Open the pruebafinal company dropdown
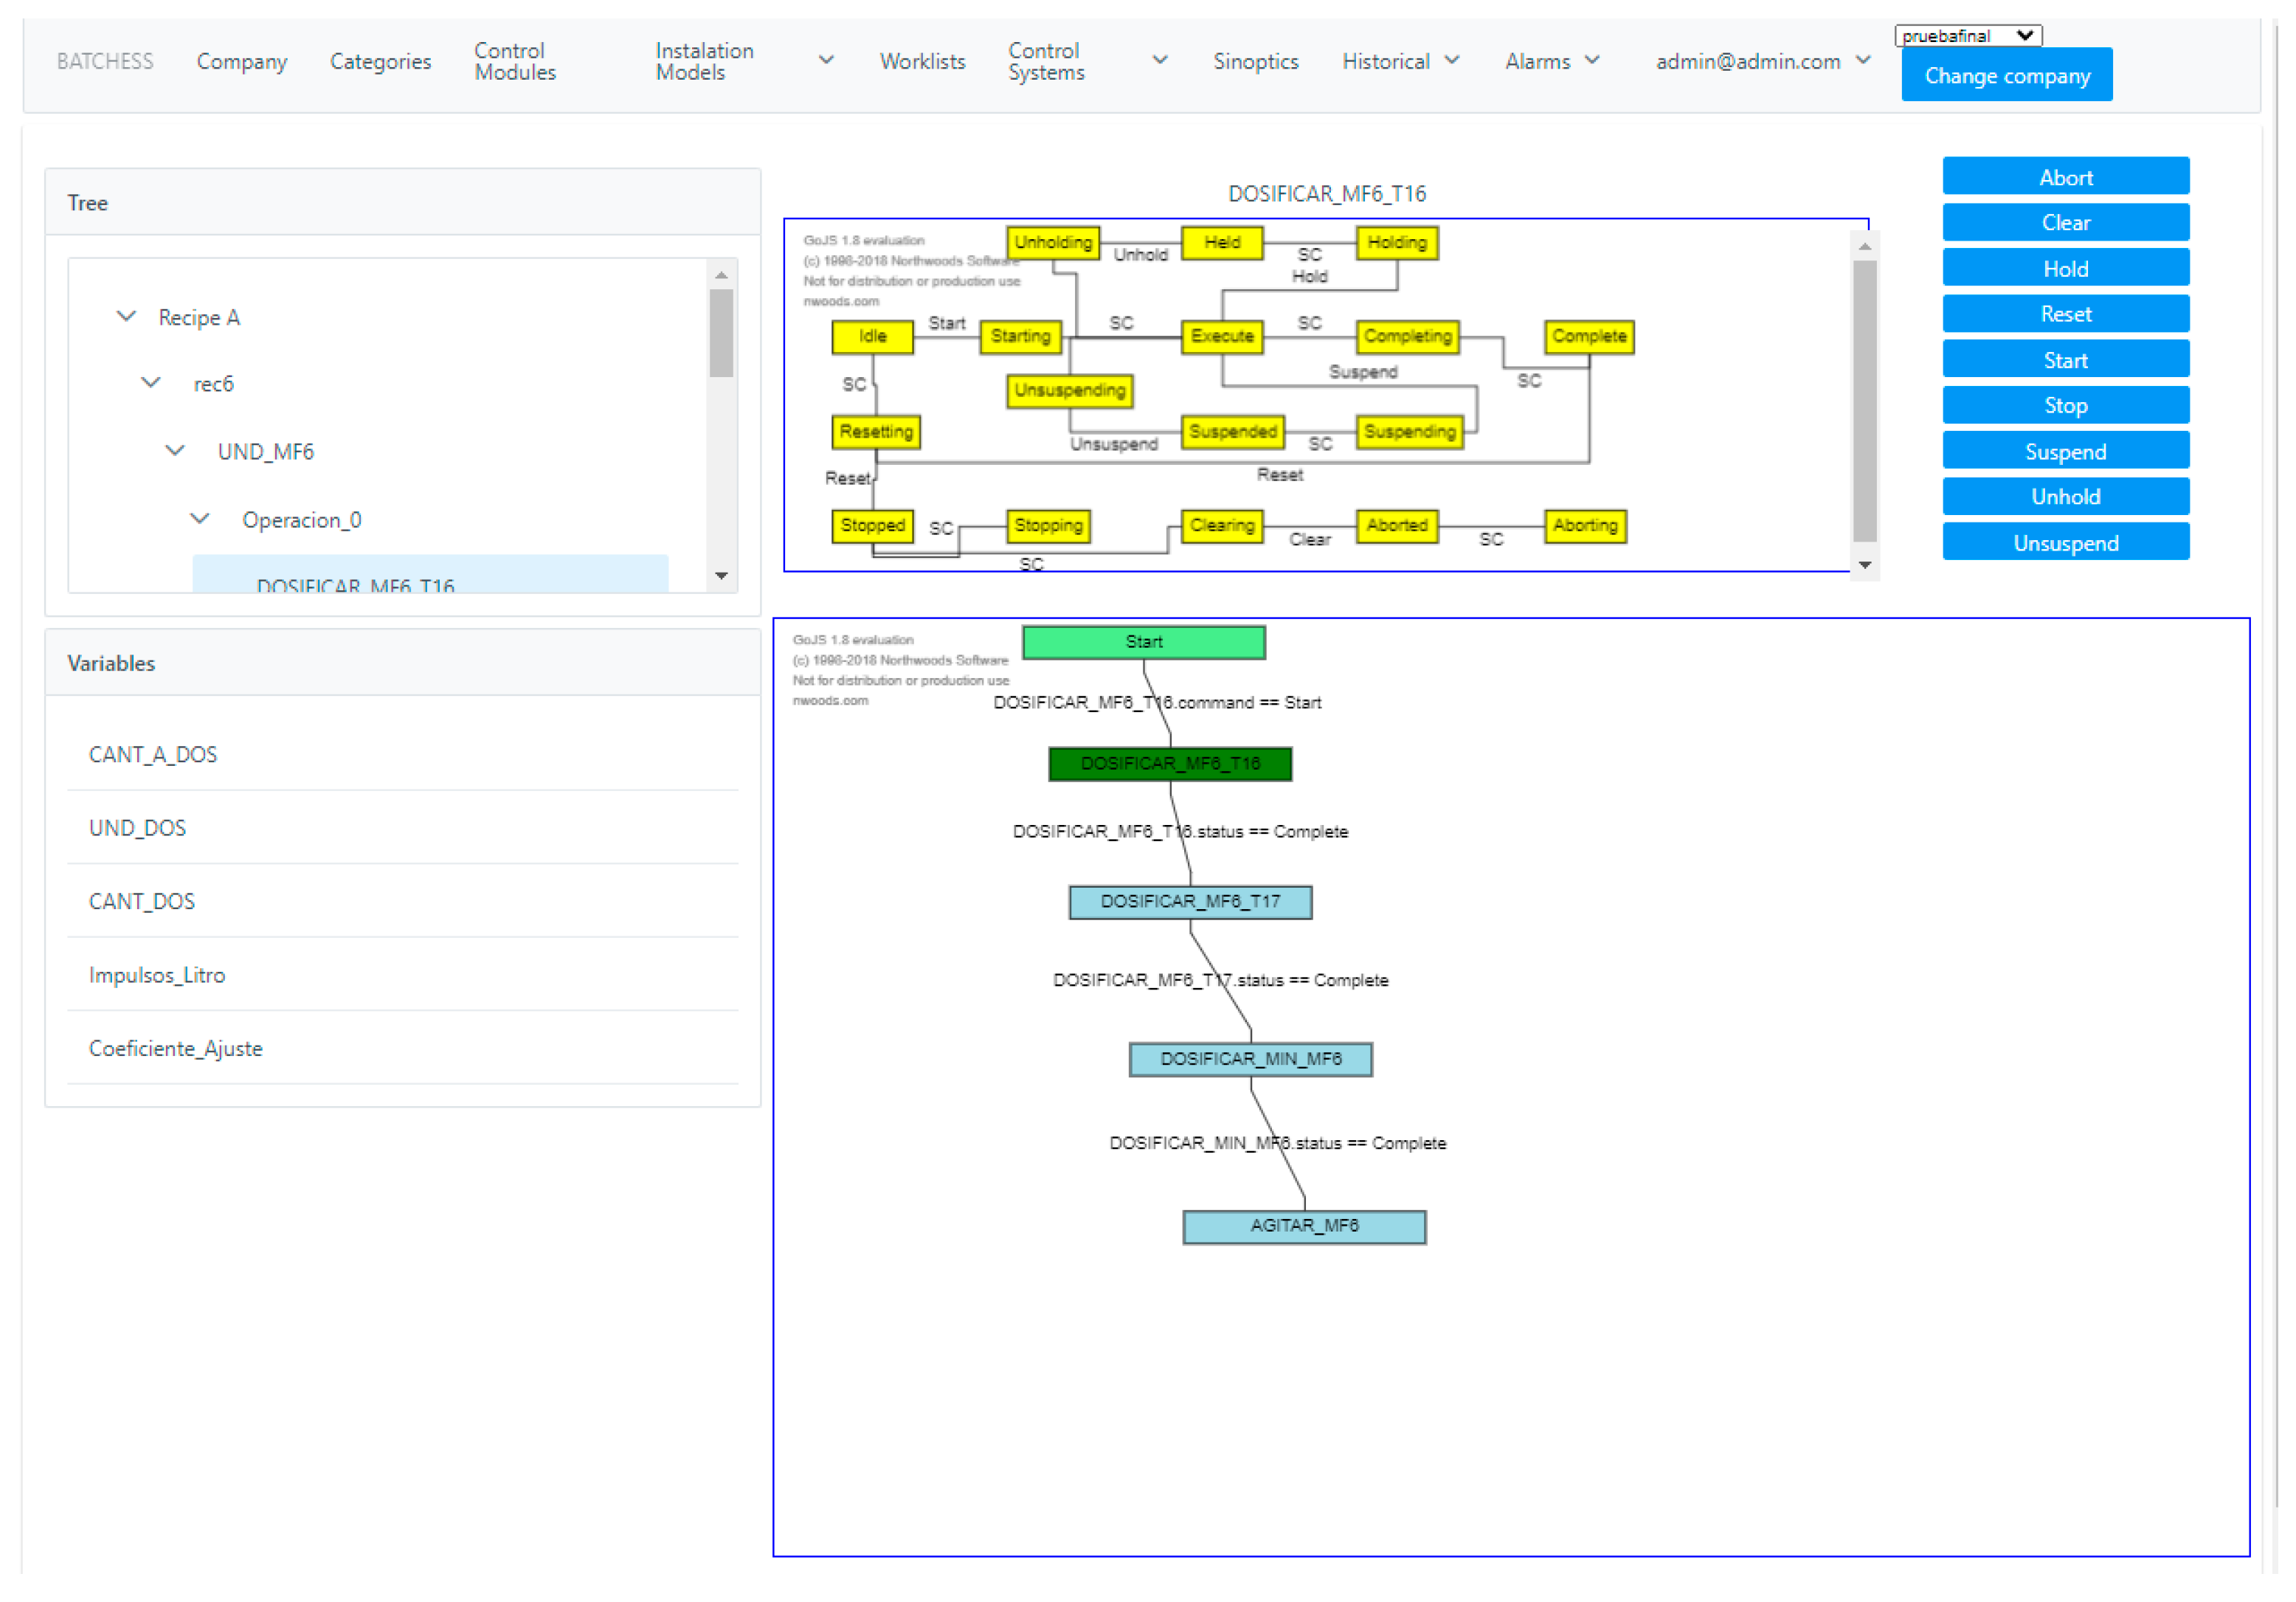This screenshot has width=2296, height=1602. [x=1966, y=35]
